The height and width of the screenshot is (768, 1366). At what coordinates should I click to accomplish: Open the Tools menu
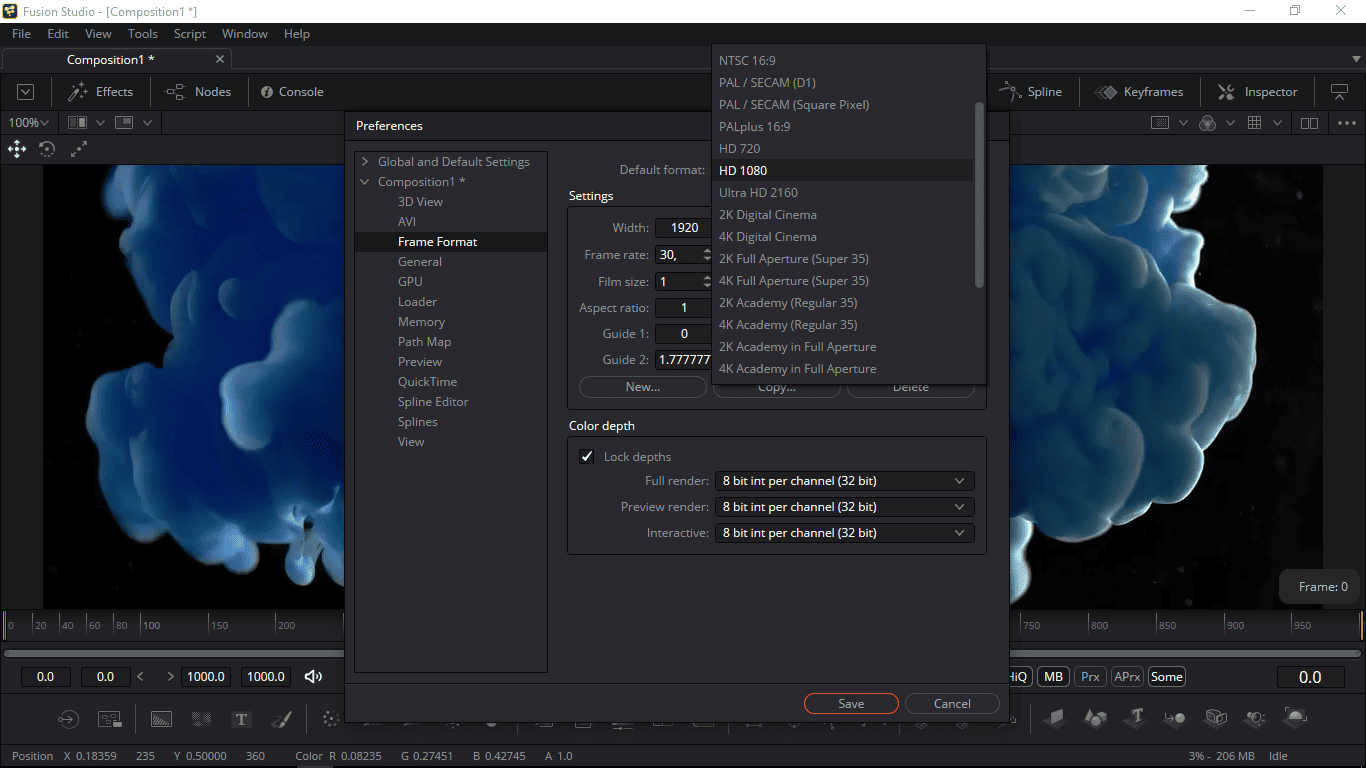143,34
